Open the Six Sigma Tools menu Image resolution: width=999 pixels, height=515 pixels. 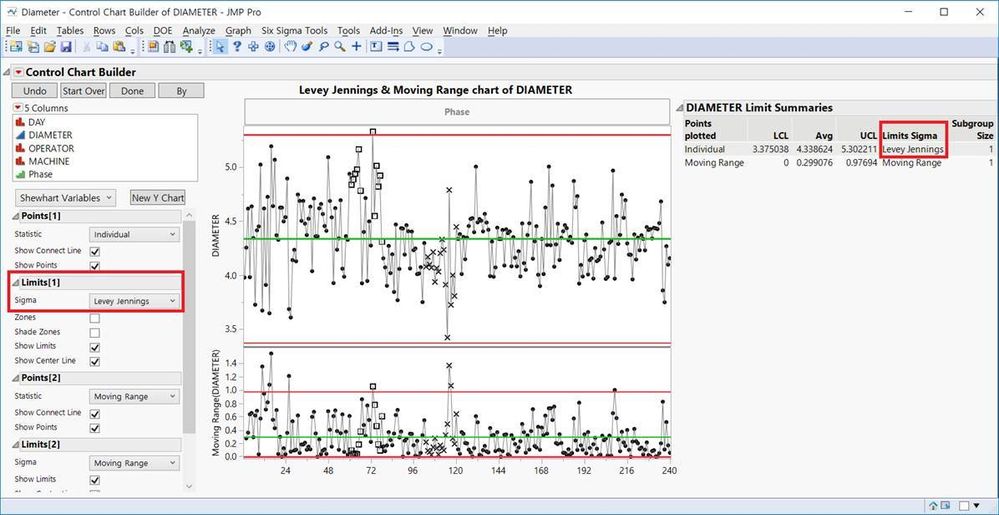294,31
